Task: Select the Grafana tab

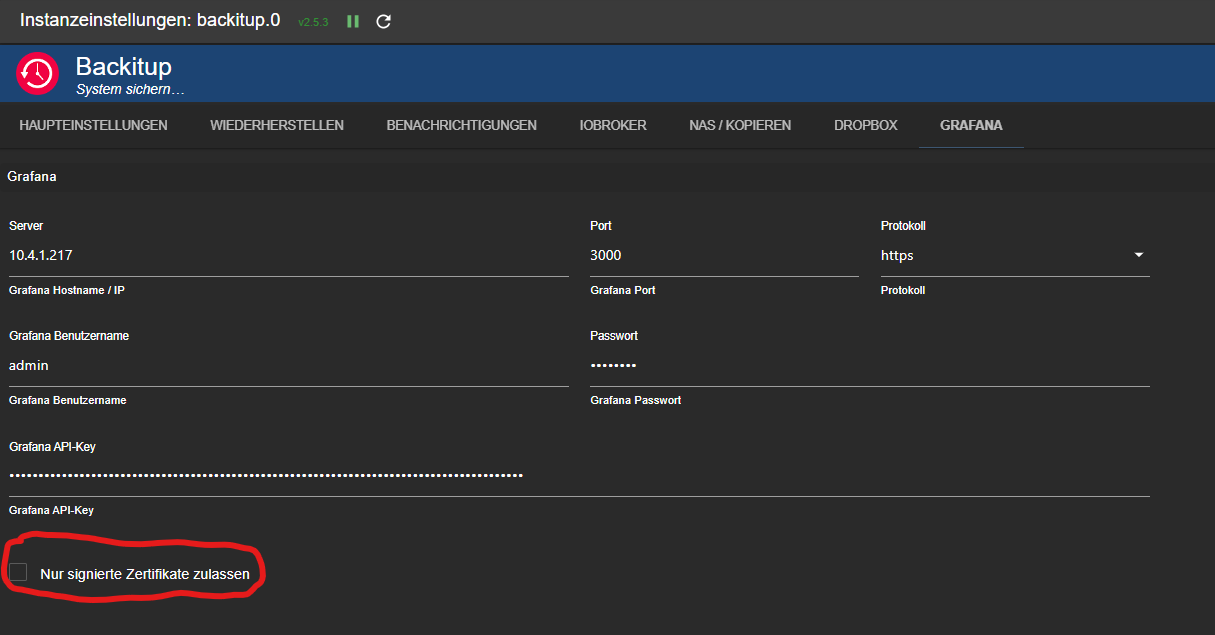Action: coord(971,126)
